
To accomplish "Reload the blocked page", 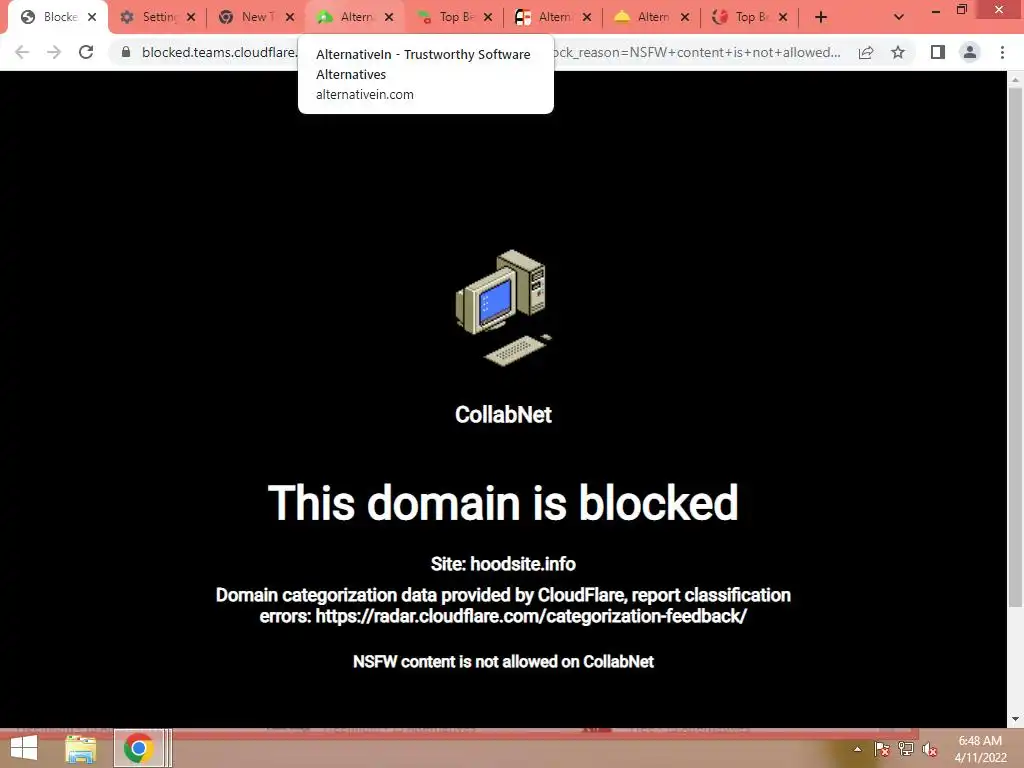I will click(86, 52).
